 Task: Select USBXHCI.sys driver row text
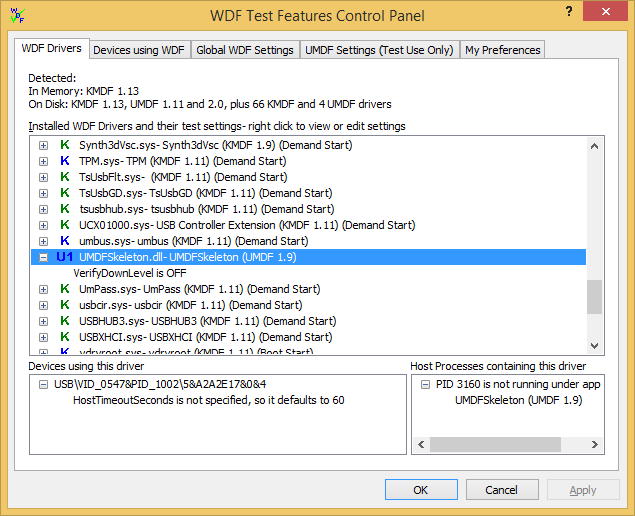click(x=206, y=337)
